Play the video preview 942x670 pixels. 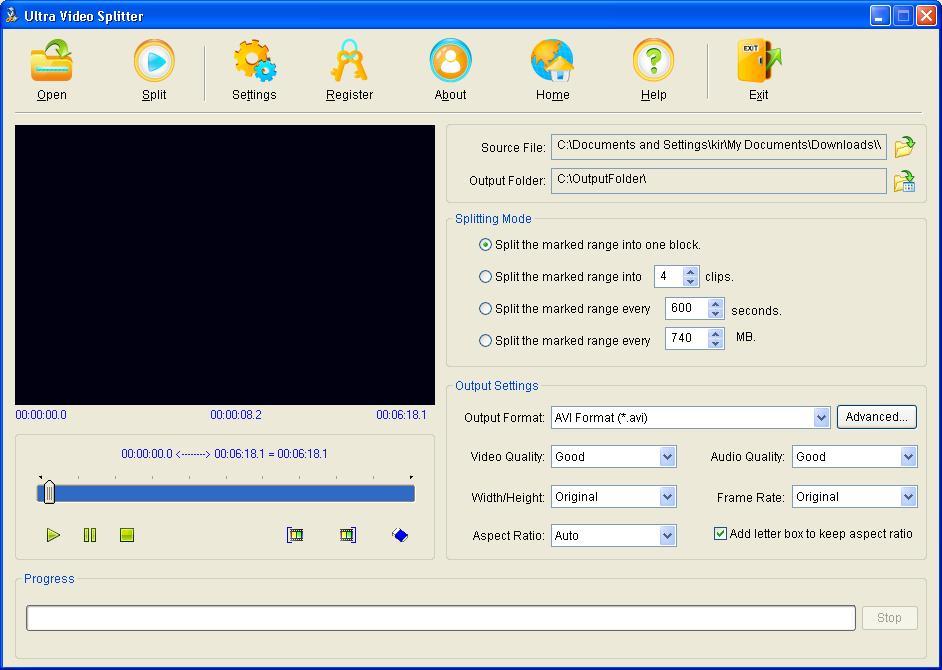53,535
